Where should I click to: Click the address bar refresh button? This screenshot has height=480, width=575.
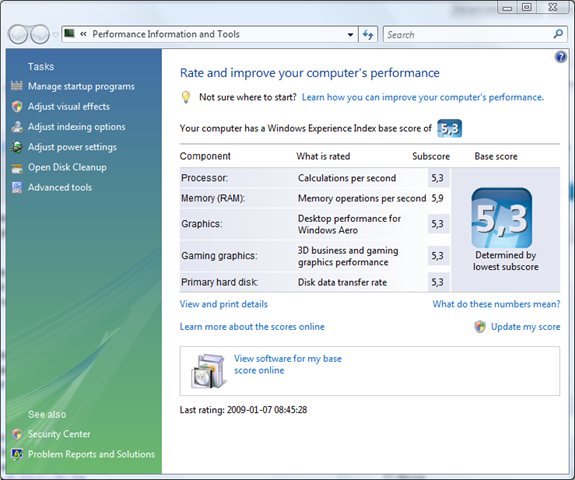click(368, 35)
